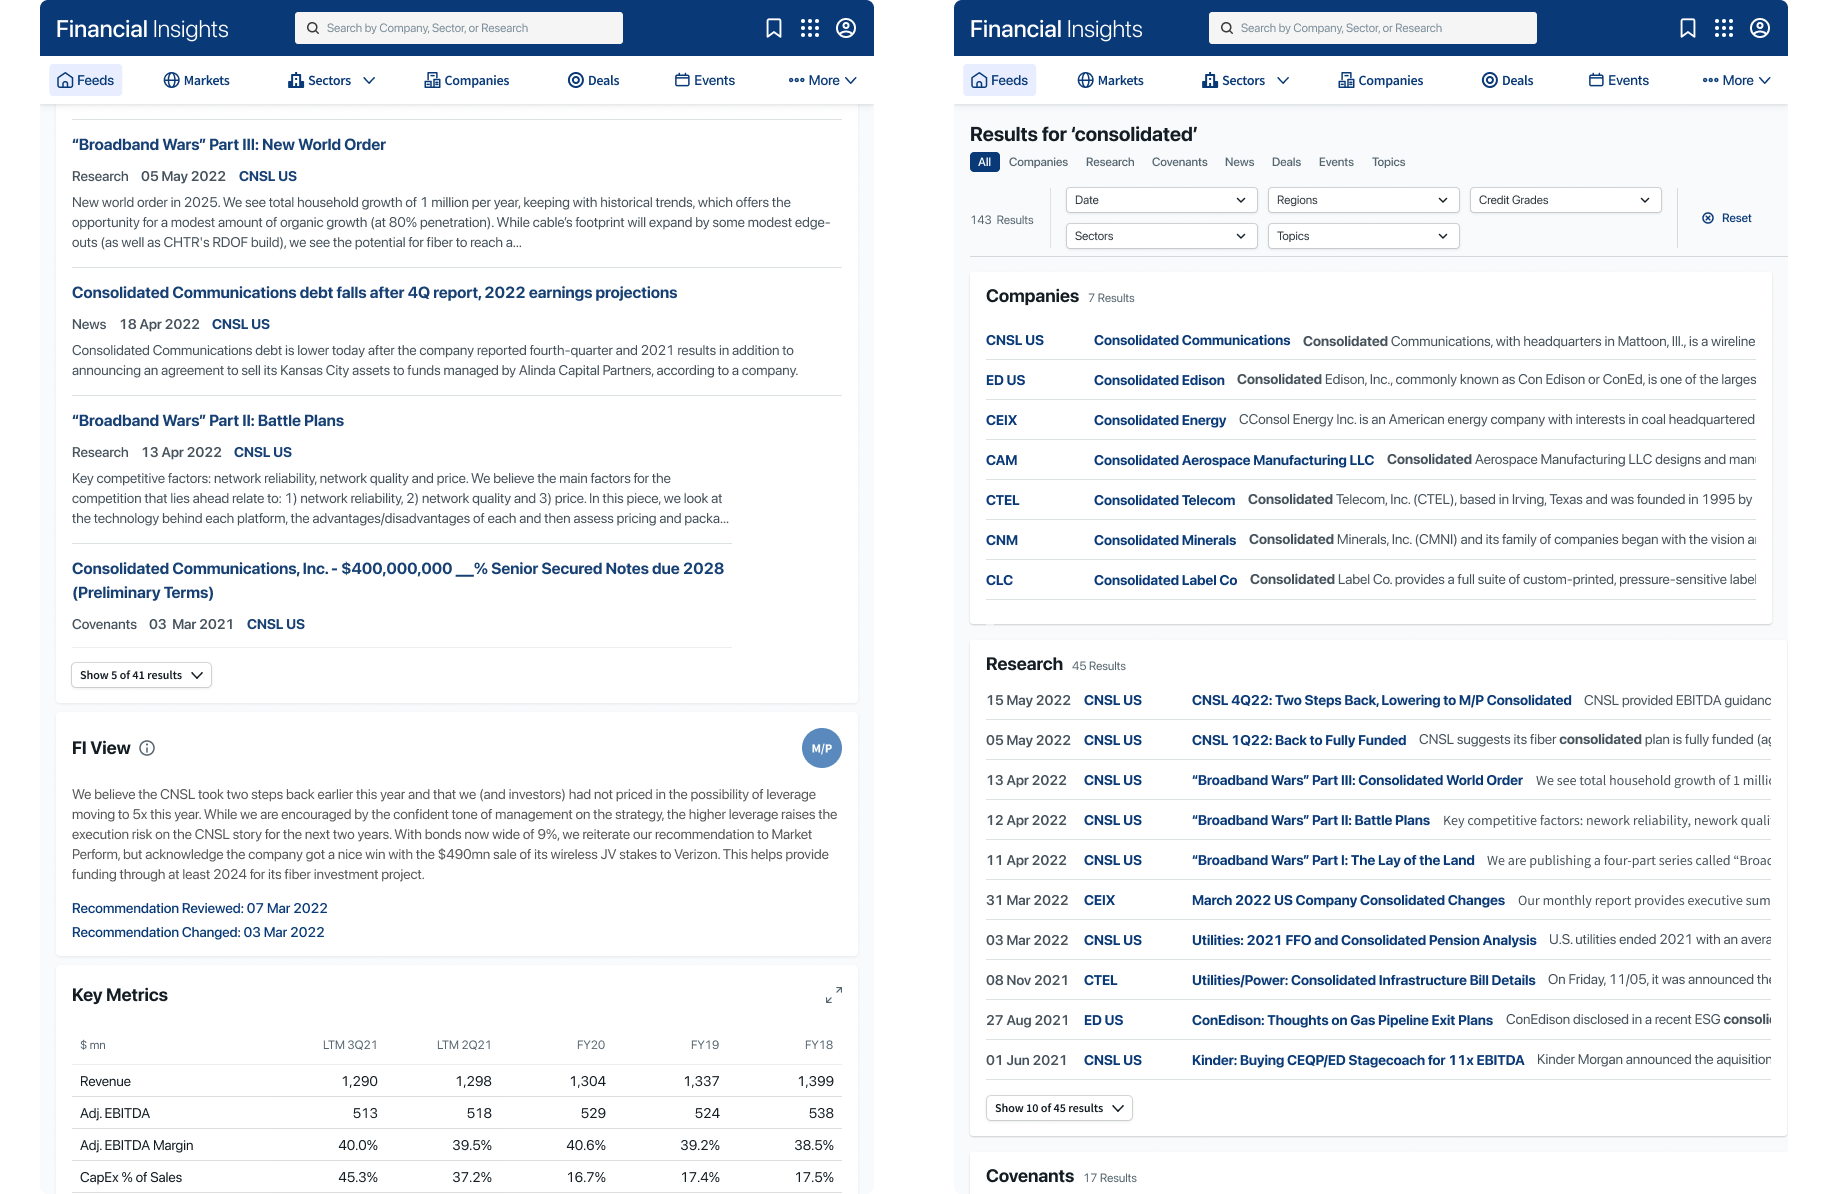This screenshot has width=1828, height=1194.
Task: Open March 2022 US Company Consolidated Changes
Action: point(1348,900)
